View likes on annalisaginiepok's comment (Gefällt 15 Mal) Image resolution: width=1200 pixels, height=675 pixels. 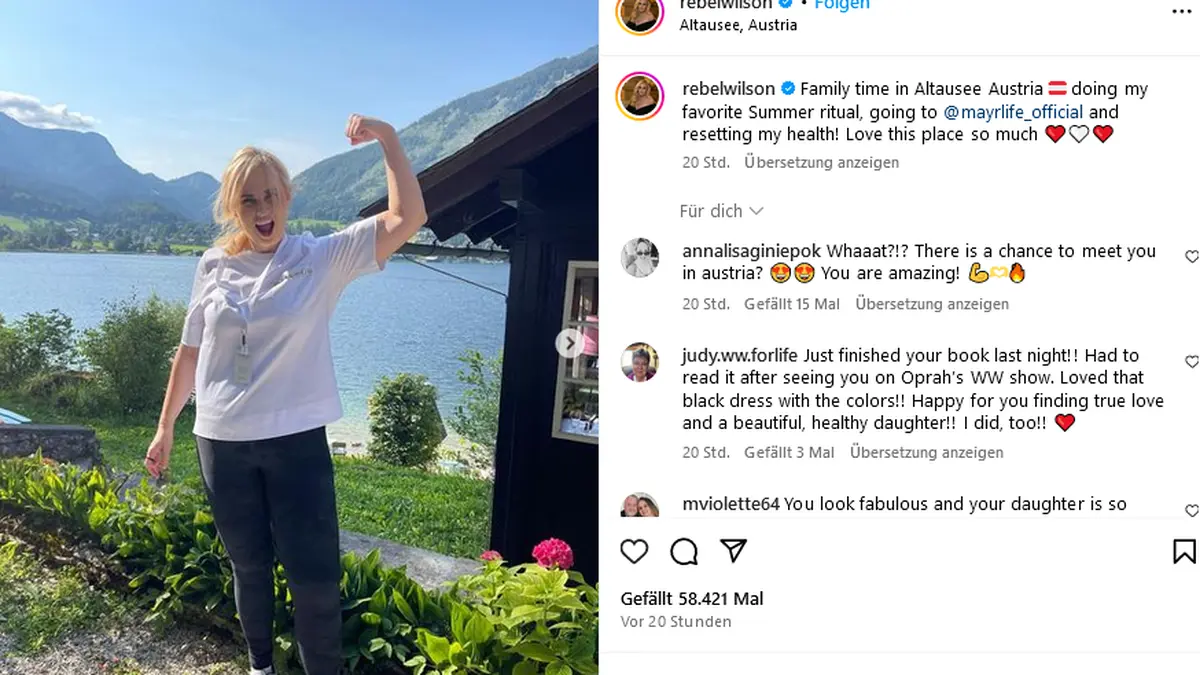click(792, 304)
